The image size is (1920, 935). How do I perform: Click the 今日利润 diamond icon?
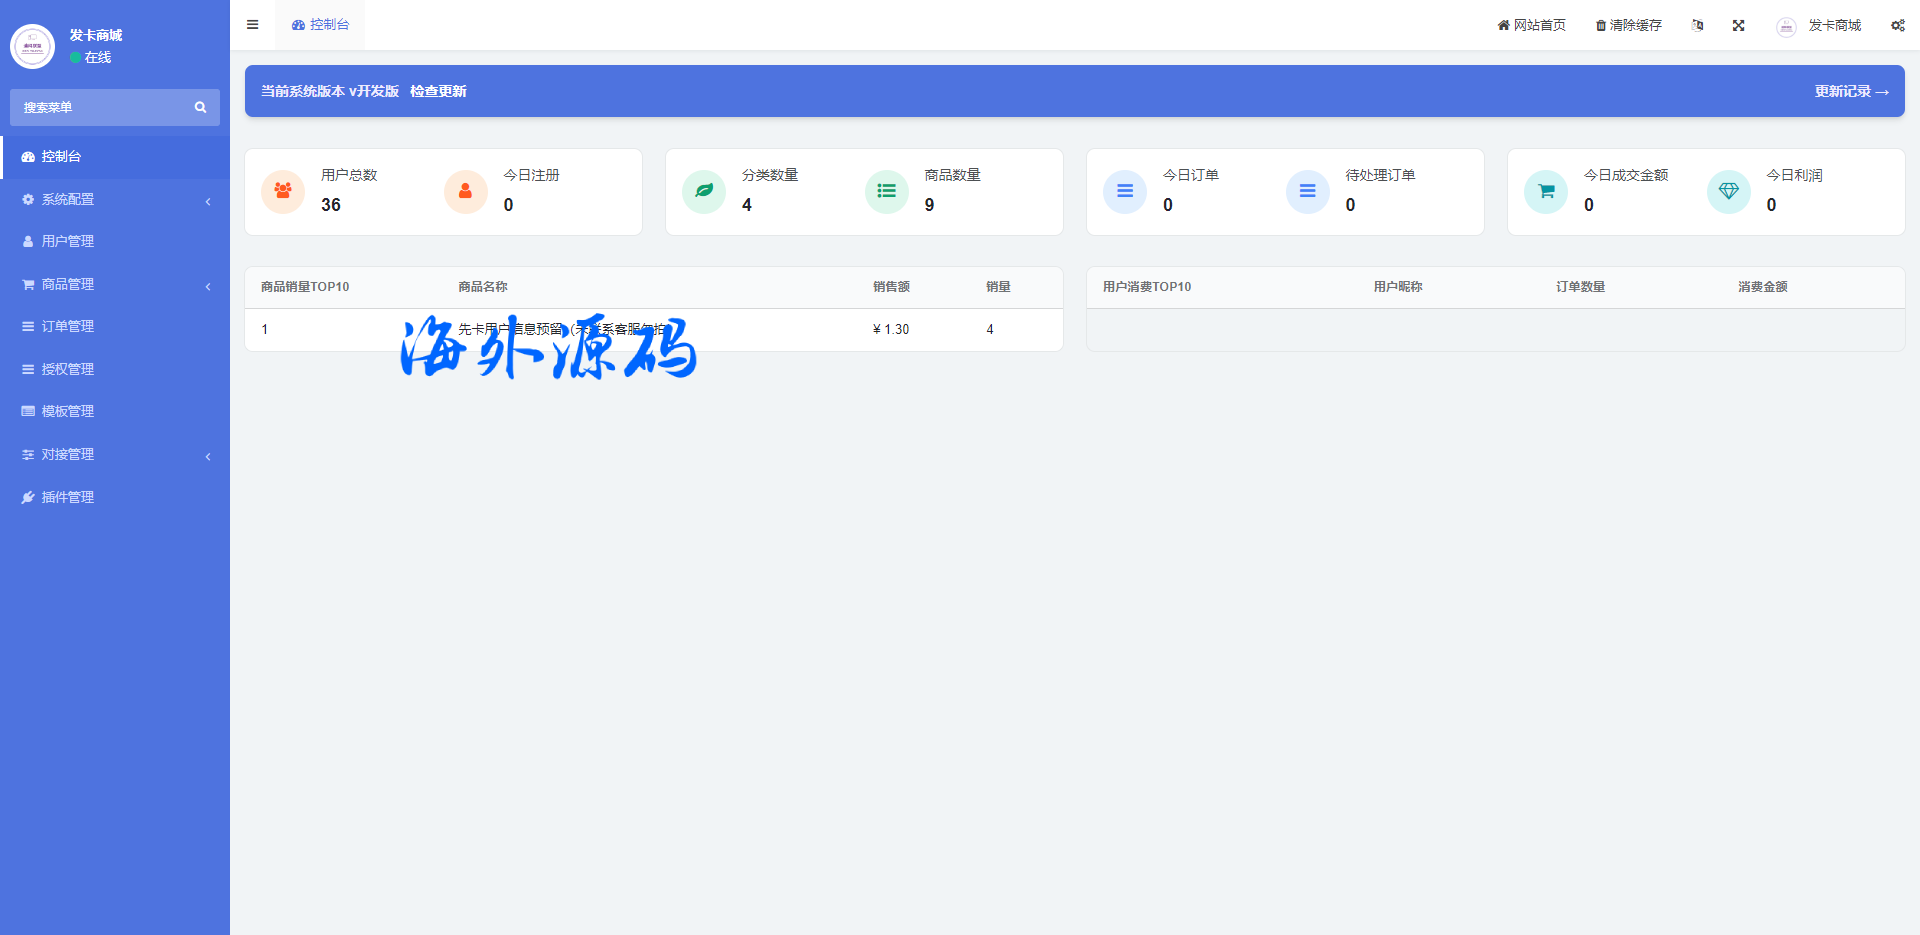pos(1728,191)
